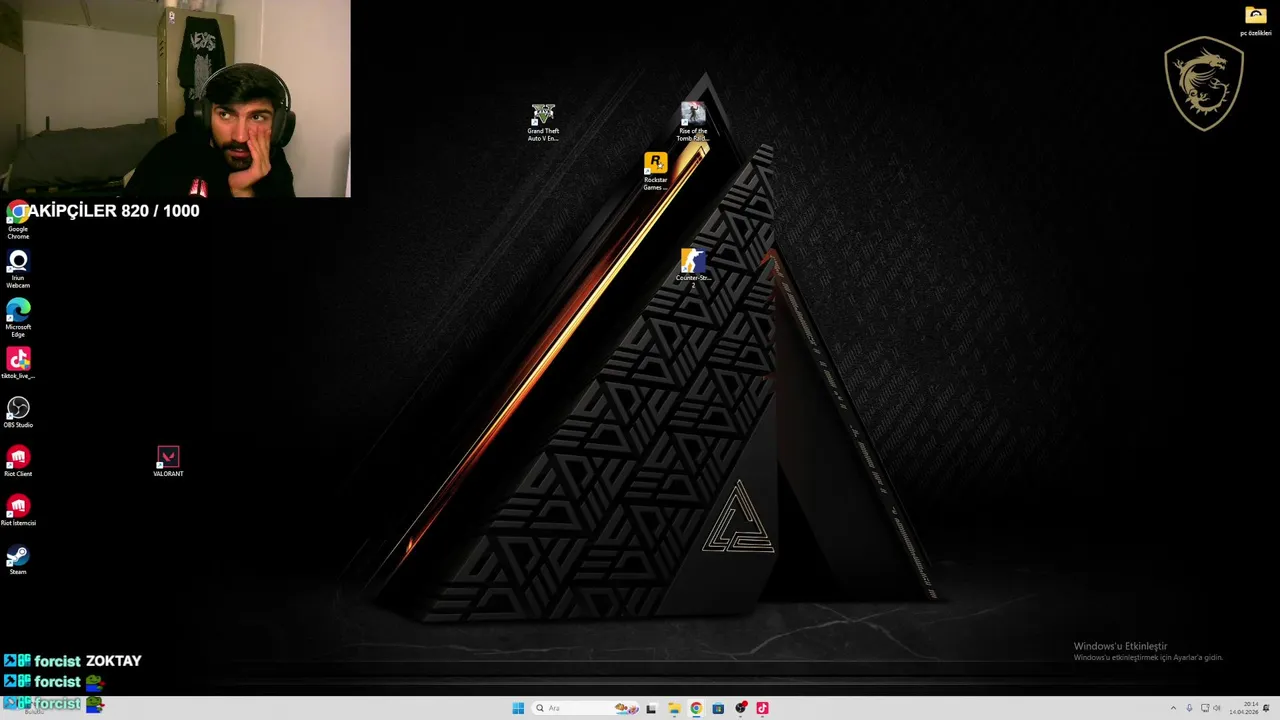Open the Windows Start menu
The width and height of the screenshot is (1280, 720).
518,708
